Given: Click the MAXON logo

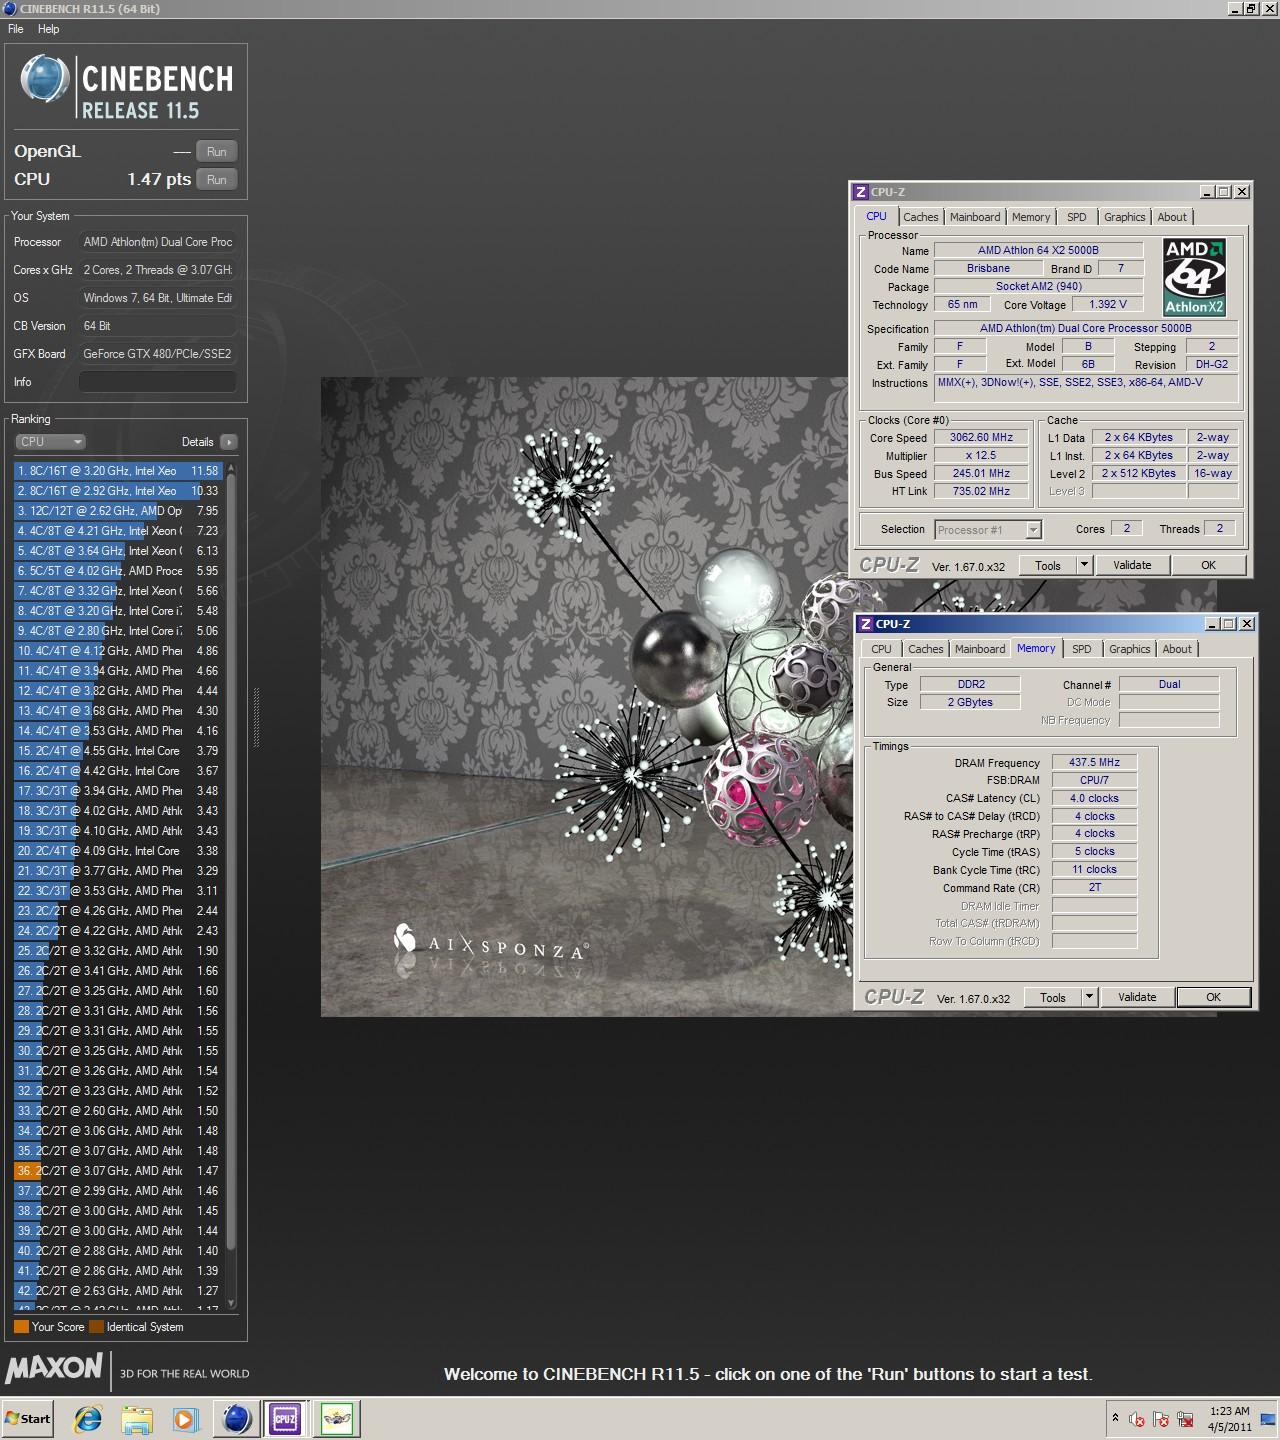Looking at the screenshot, I should pyautogui.click(x=54, y=1367).
